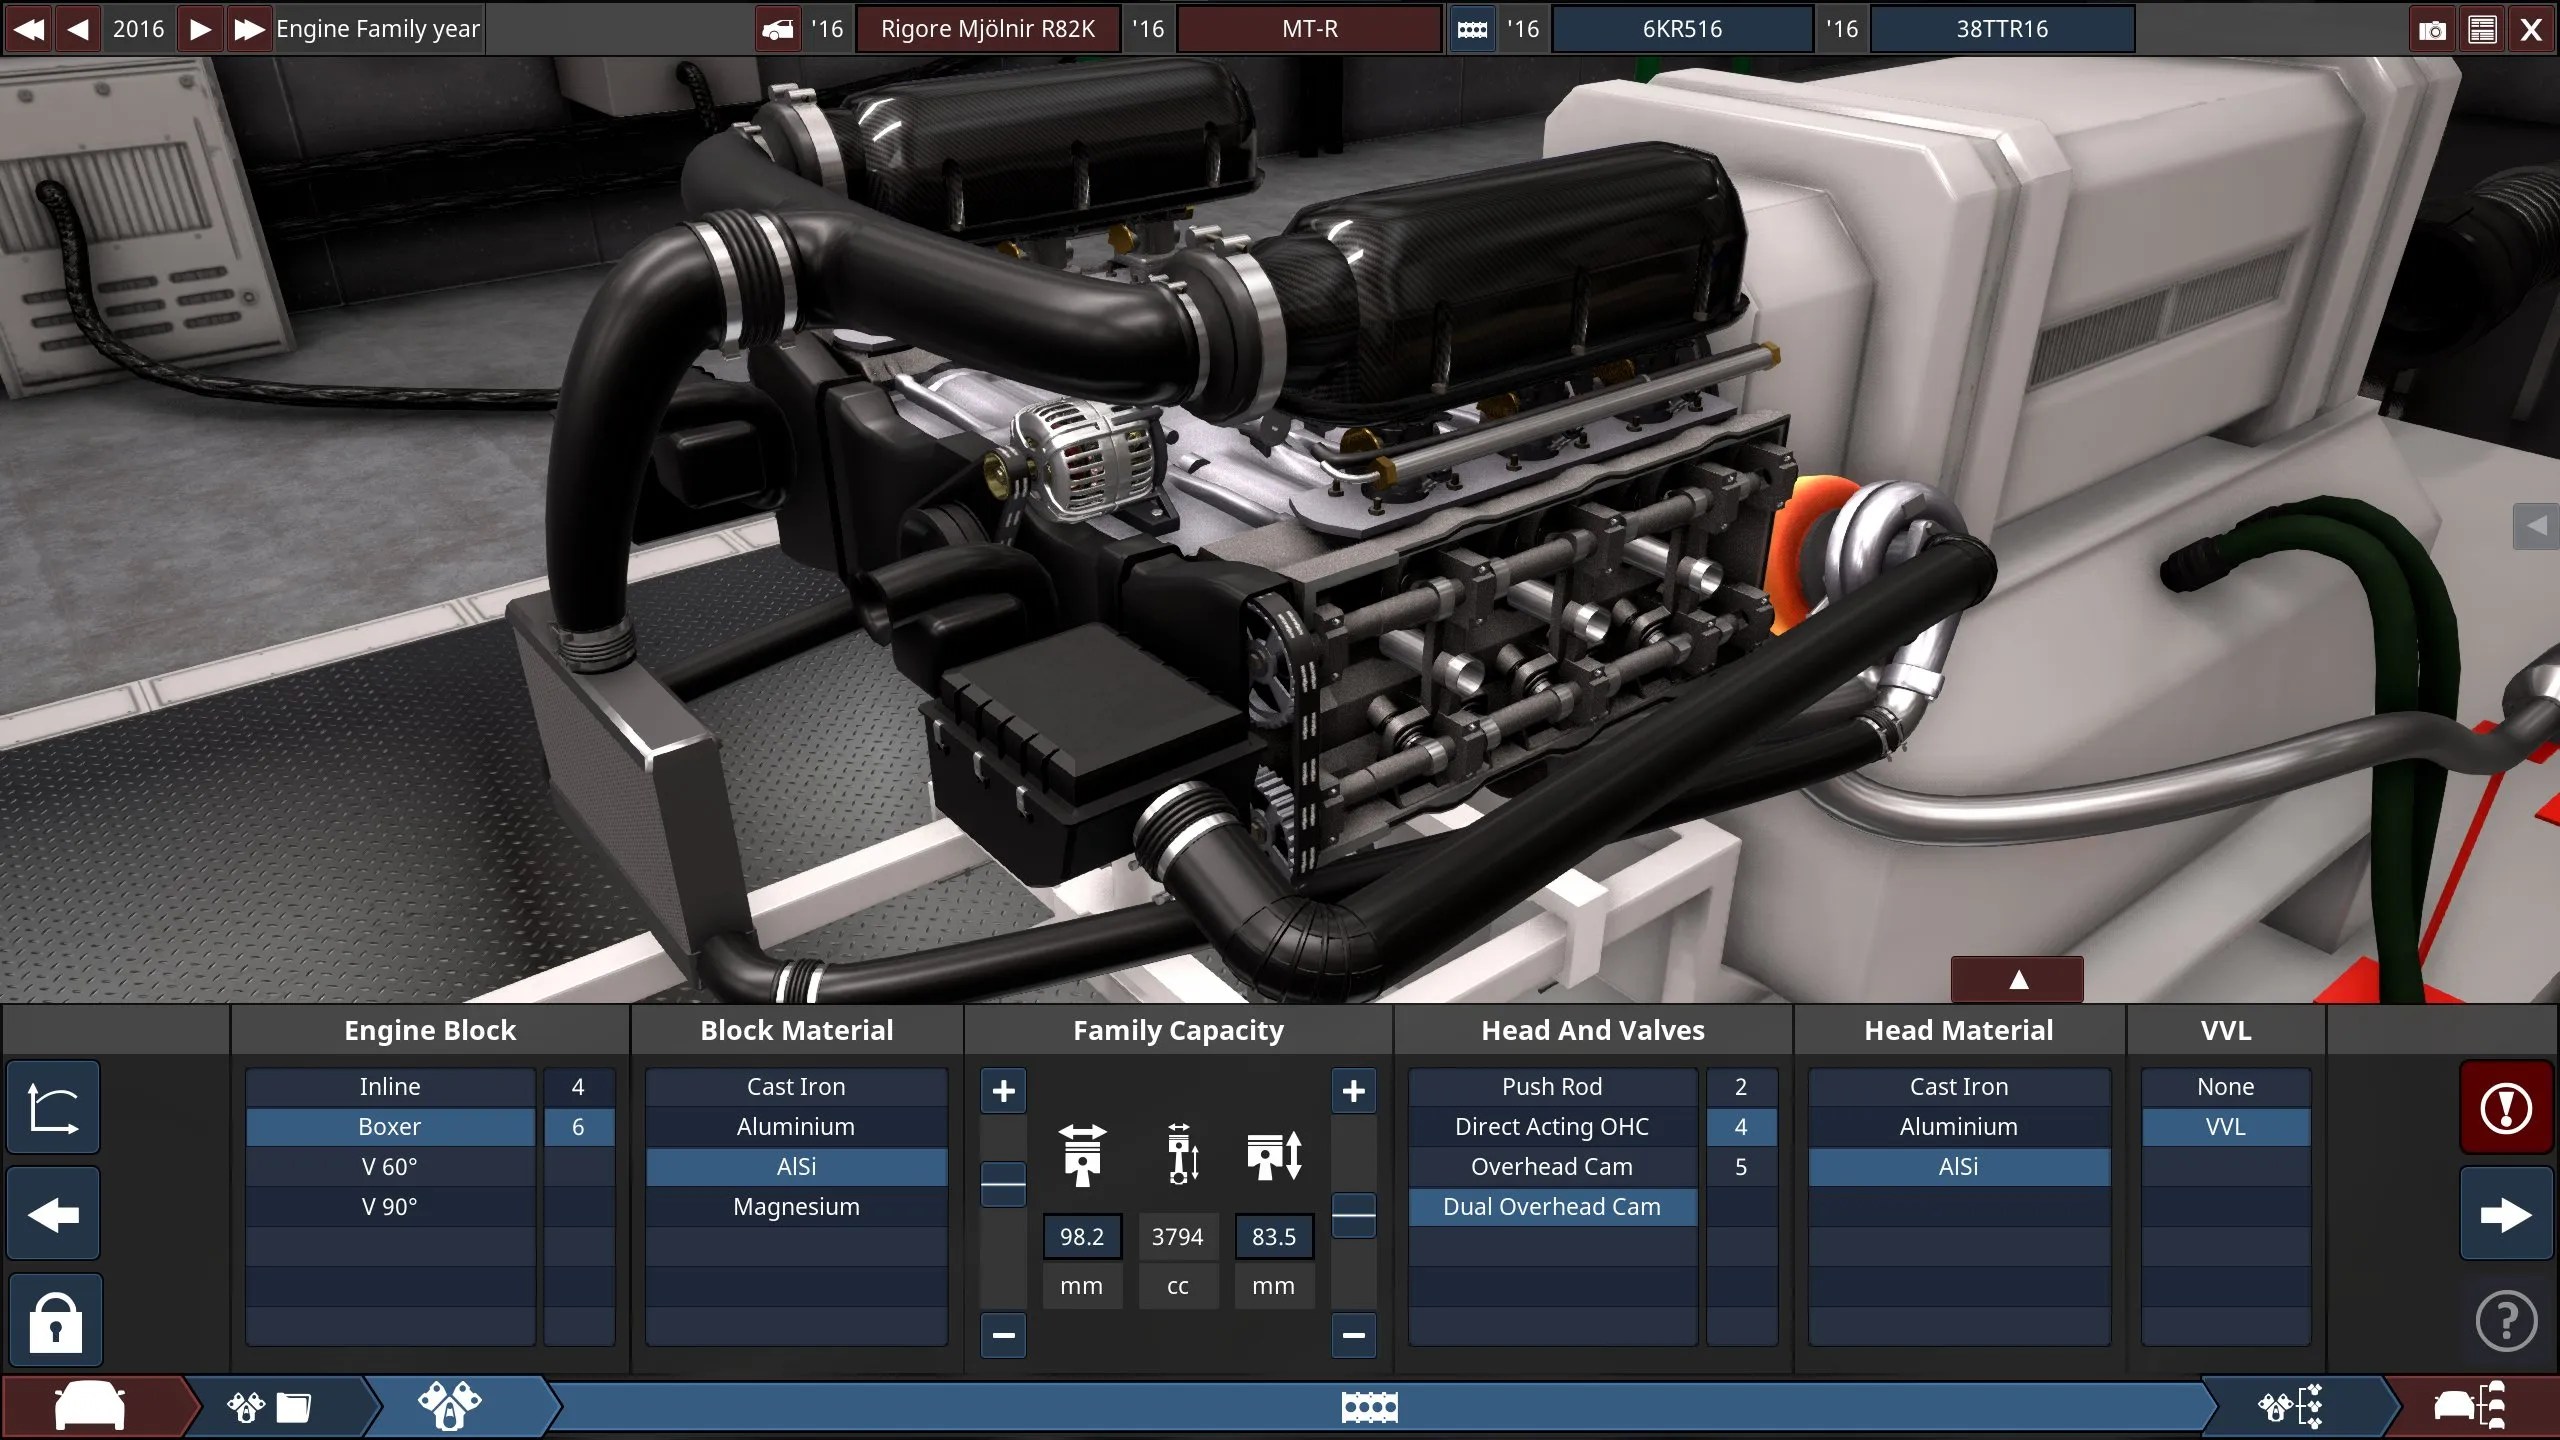The width and height of the screenshot is (2560, 1440).
Task: Click the torque curve graph icon
Action: (52, 1107)
